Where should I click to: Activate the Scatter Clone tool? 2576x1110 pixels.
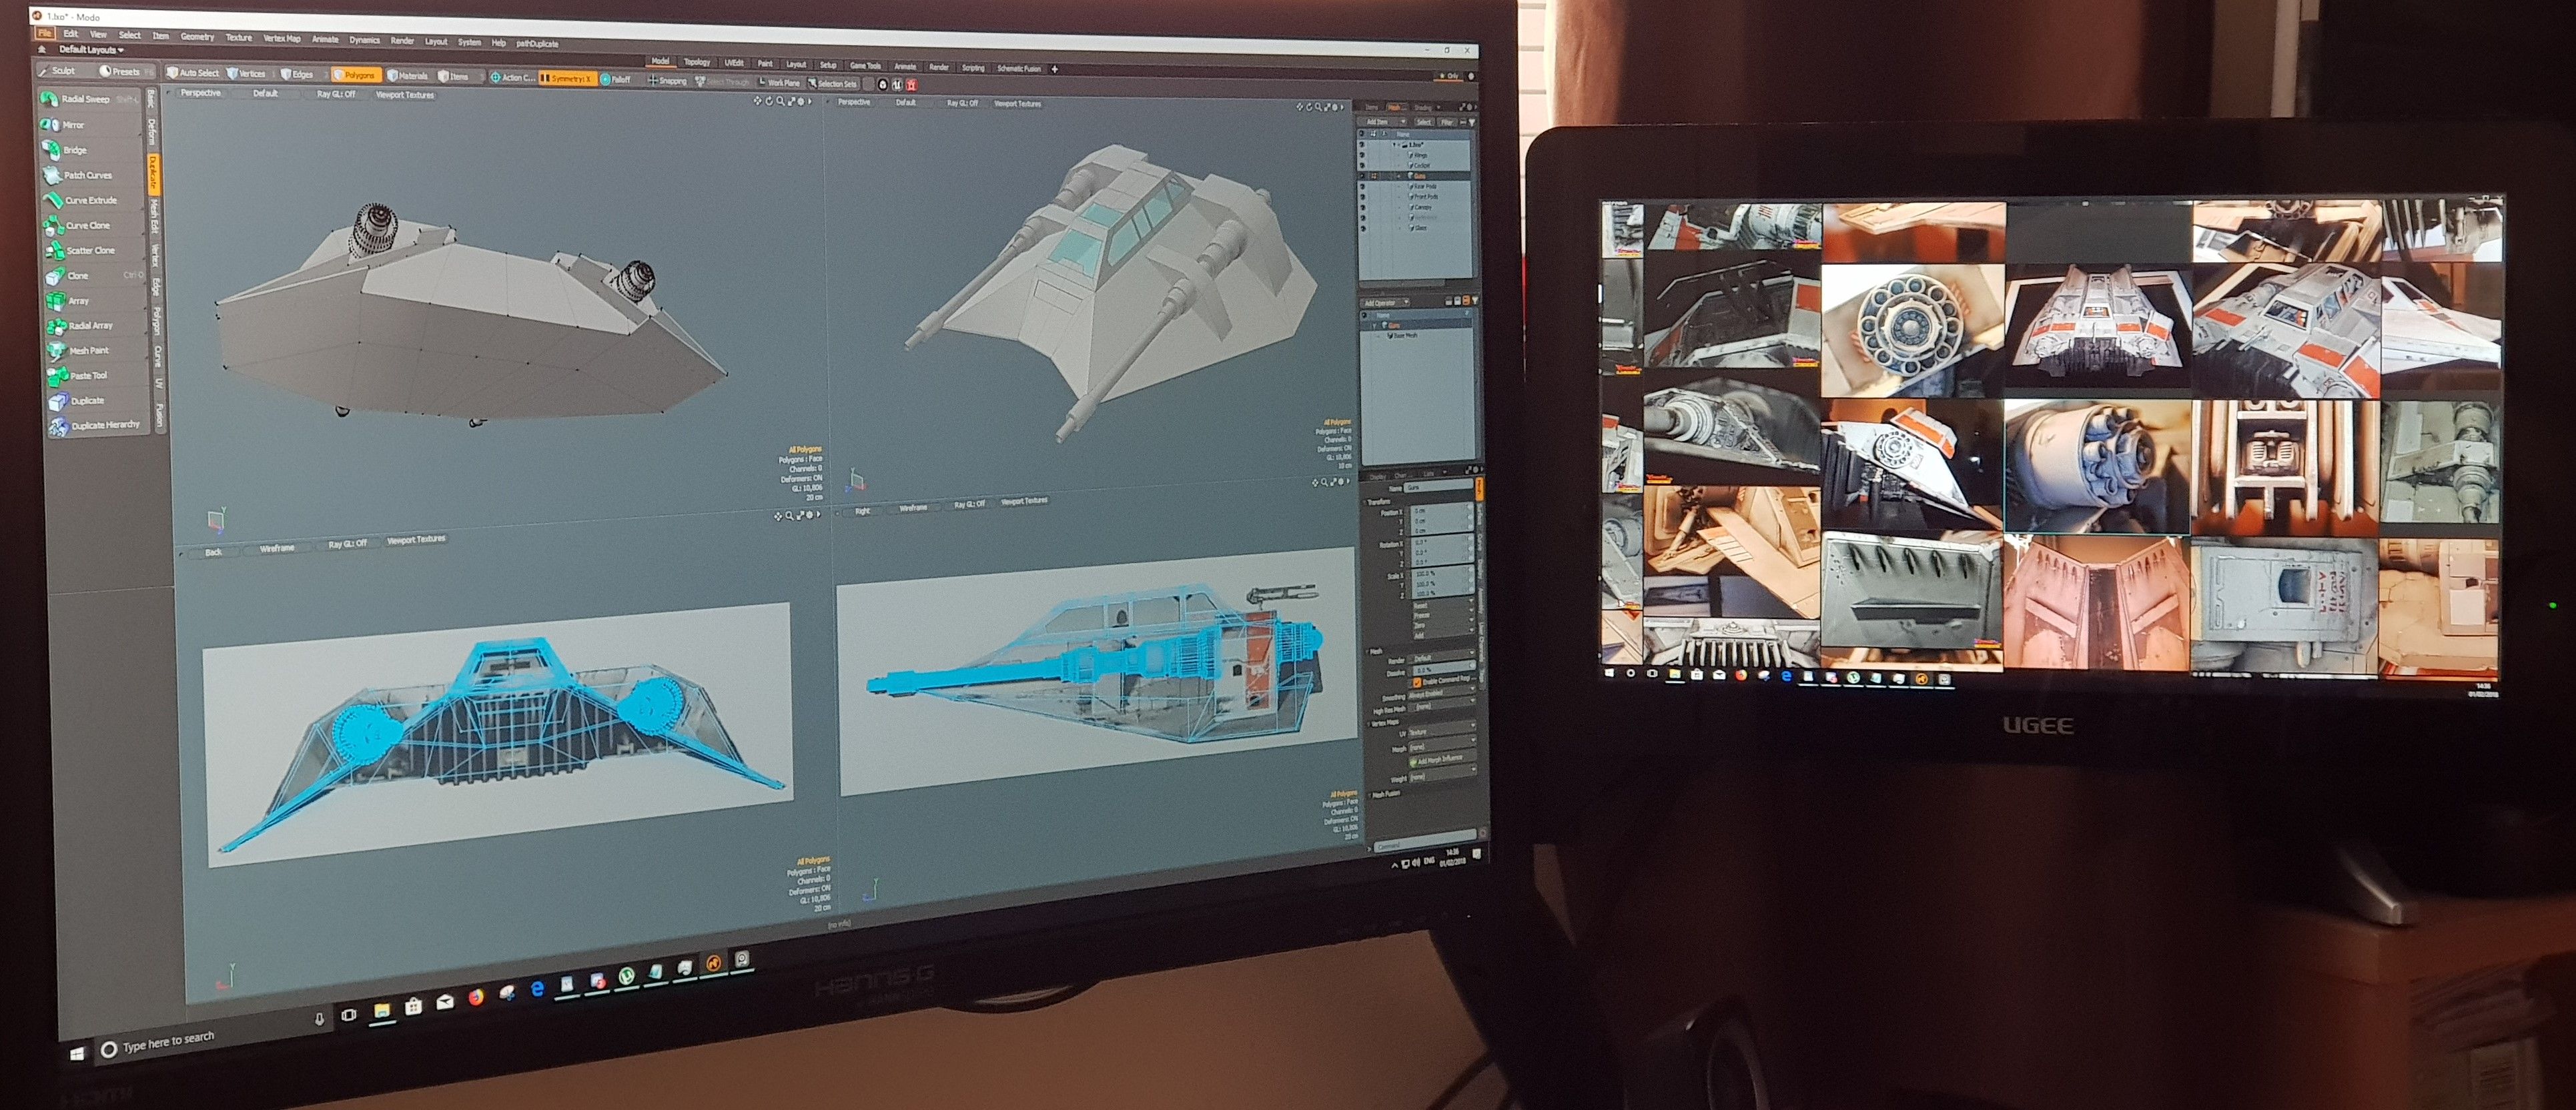(x=93, y=250)
